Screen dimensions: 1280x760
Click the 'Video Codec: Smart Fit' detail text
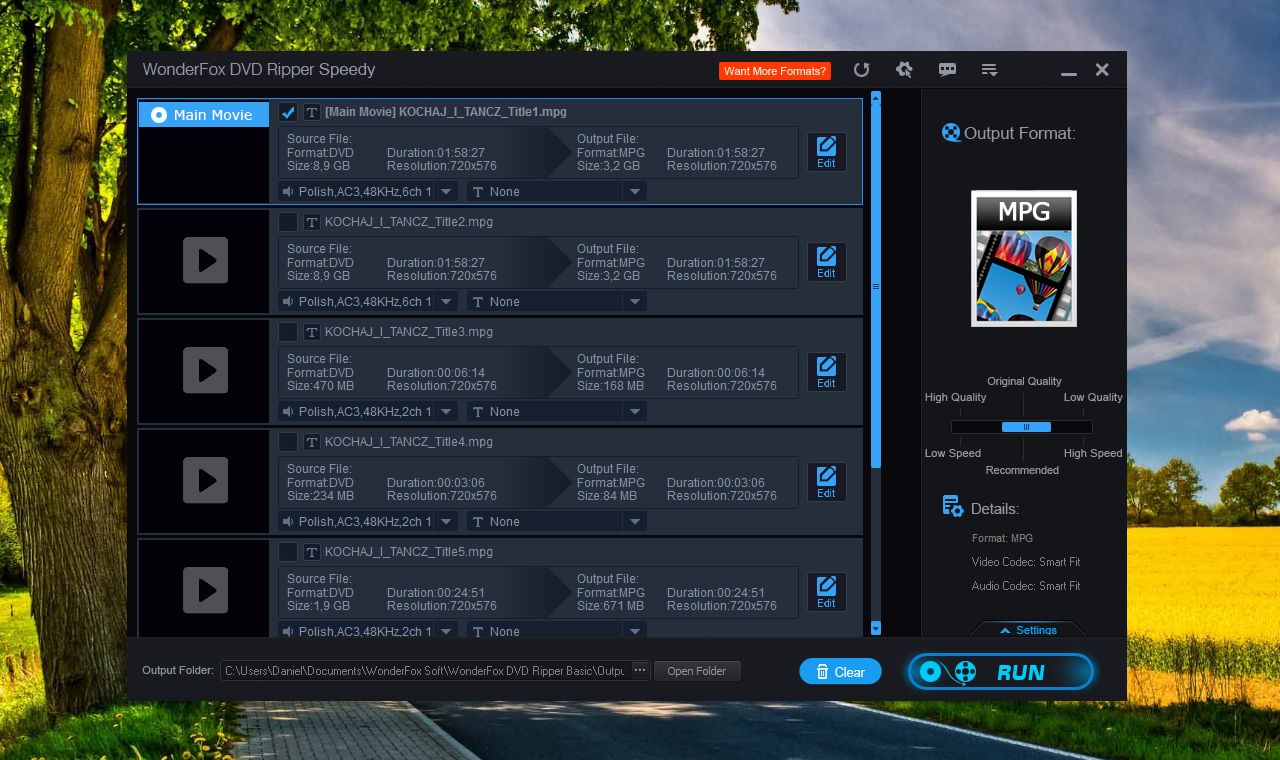(x=1026, y=562)
